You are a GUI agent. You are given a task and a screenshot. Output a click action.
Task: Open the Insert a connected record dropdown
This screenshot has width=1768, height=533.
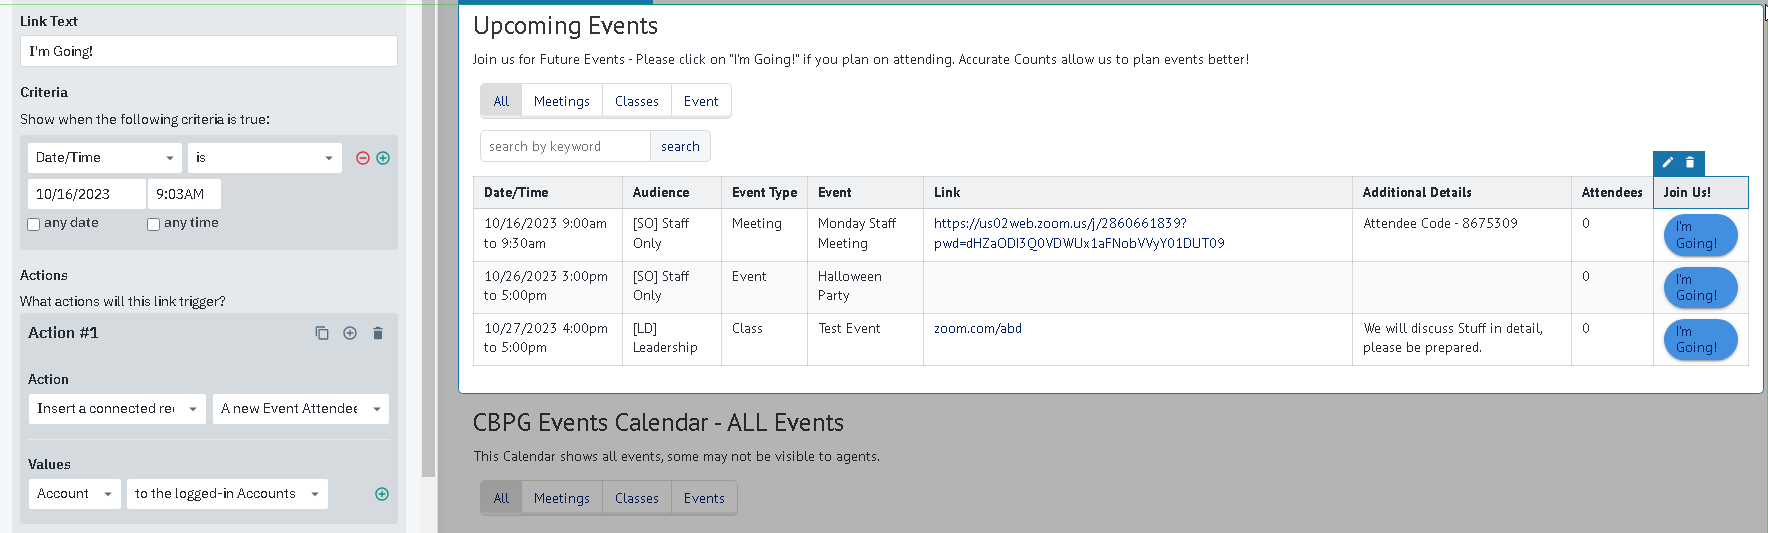pos(116,409)
